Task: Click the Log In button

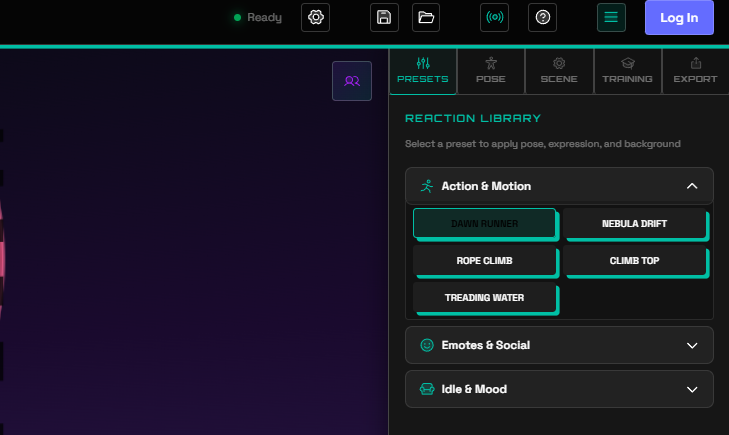Action: pos(679,18)
